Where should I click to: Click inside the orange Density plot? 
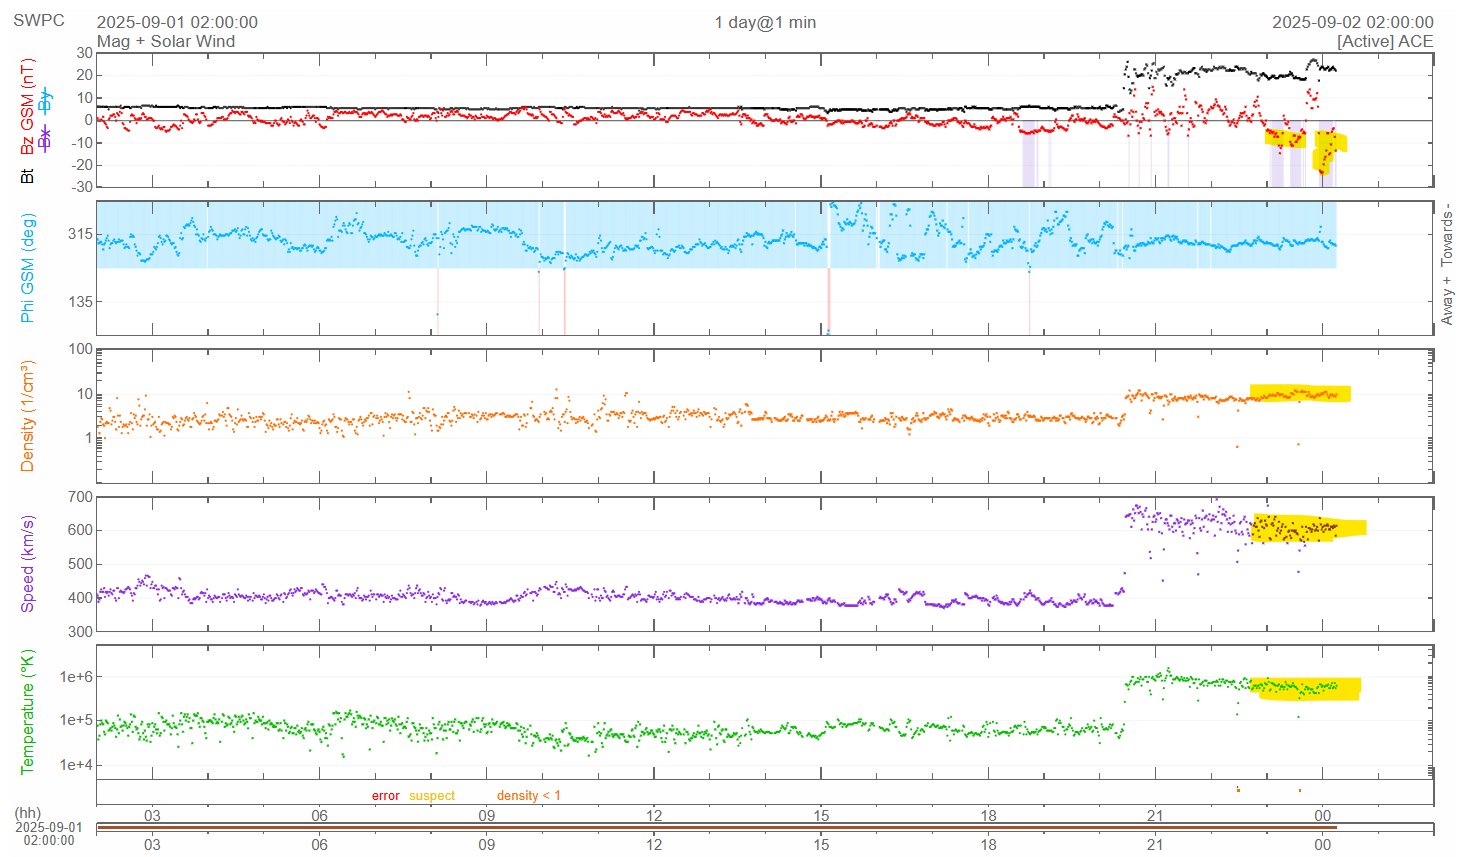point(765,416)
